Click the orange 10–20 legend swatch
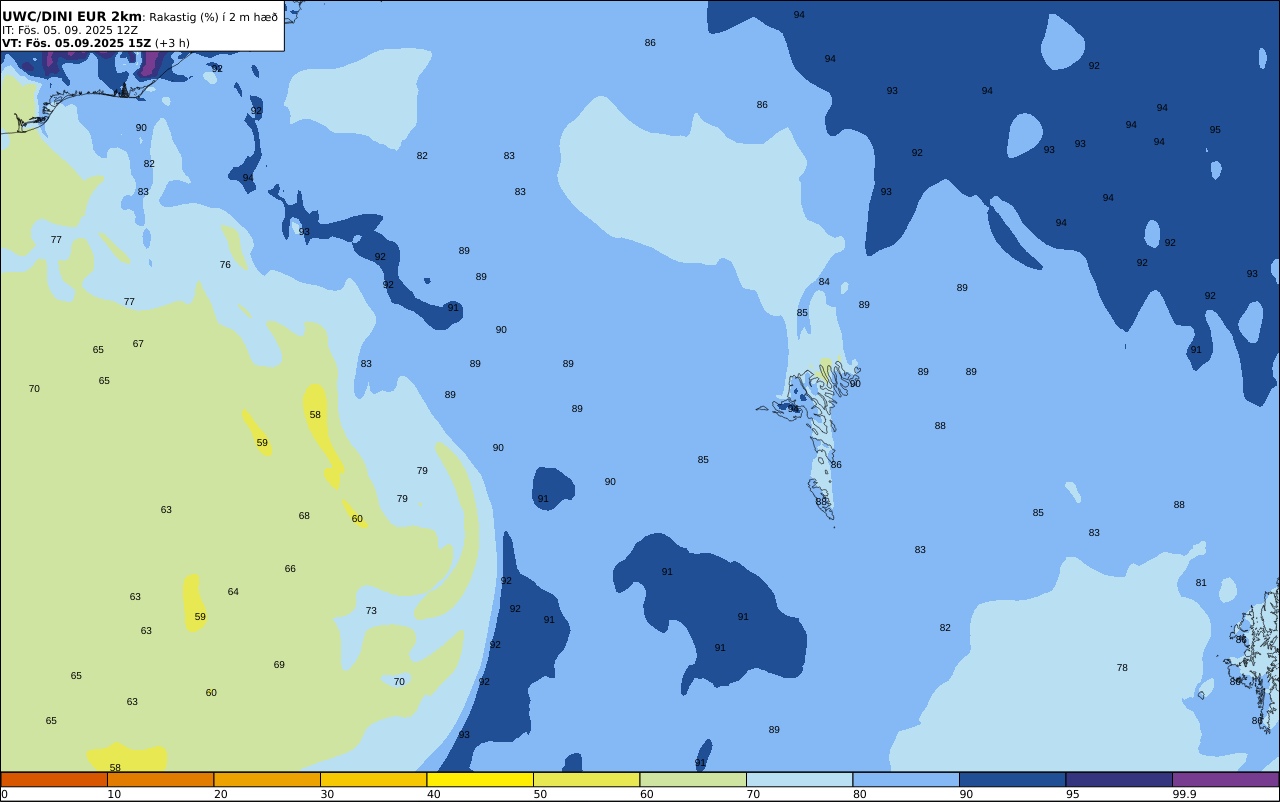The height and width of the screenshot is (802, 1280). [x=160, y=779]
